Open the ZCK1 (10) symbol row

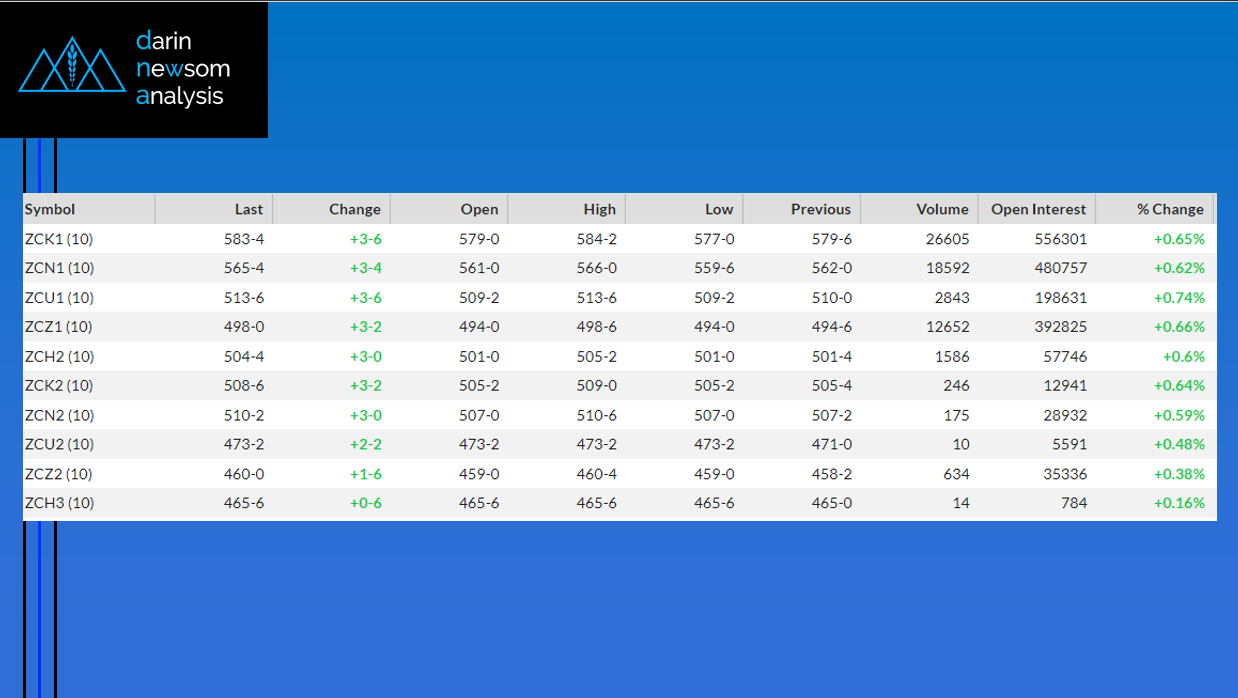[x=59, y=239]
